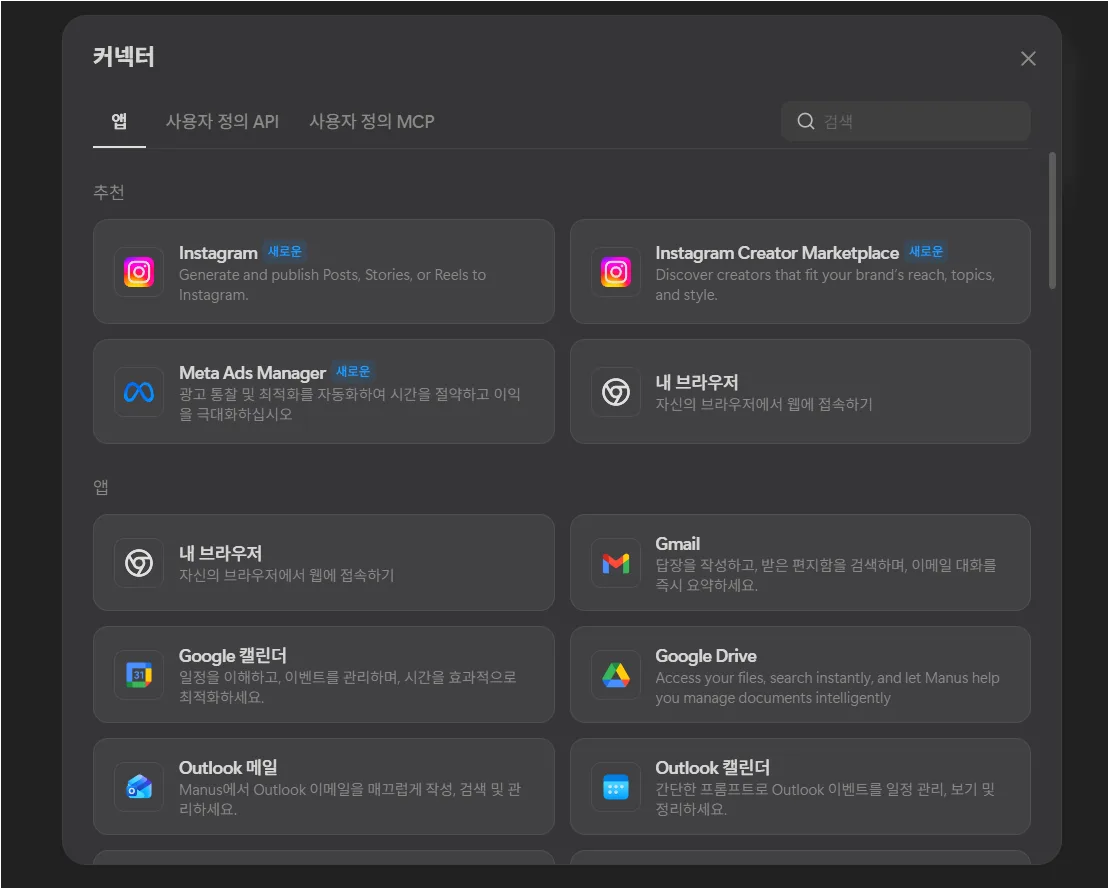
Task: Click the 내 브라우저 Chrome icon under 추천
Action: 615,392
